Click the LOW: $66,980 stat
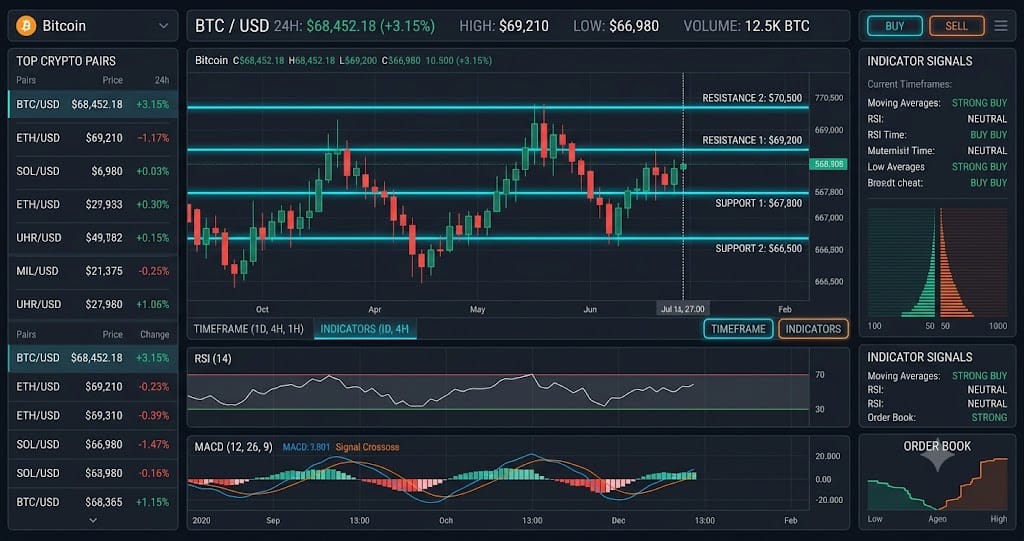 pos(616,26)
